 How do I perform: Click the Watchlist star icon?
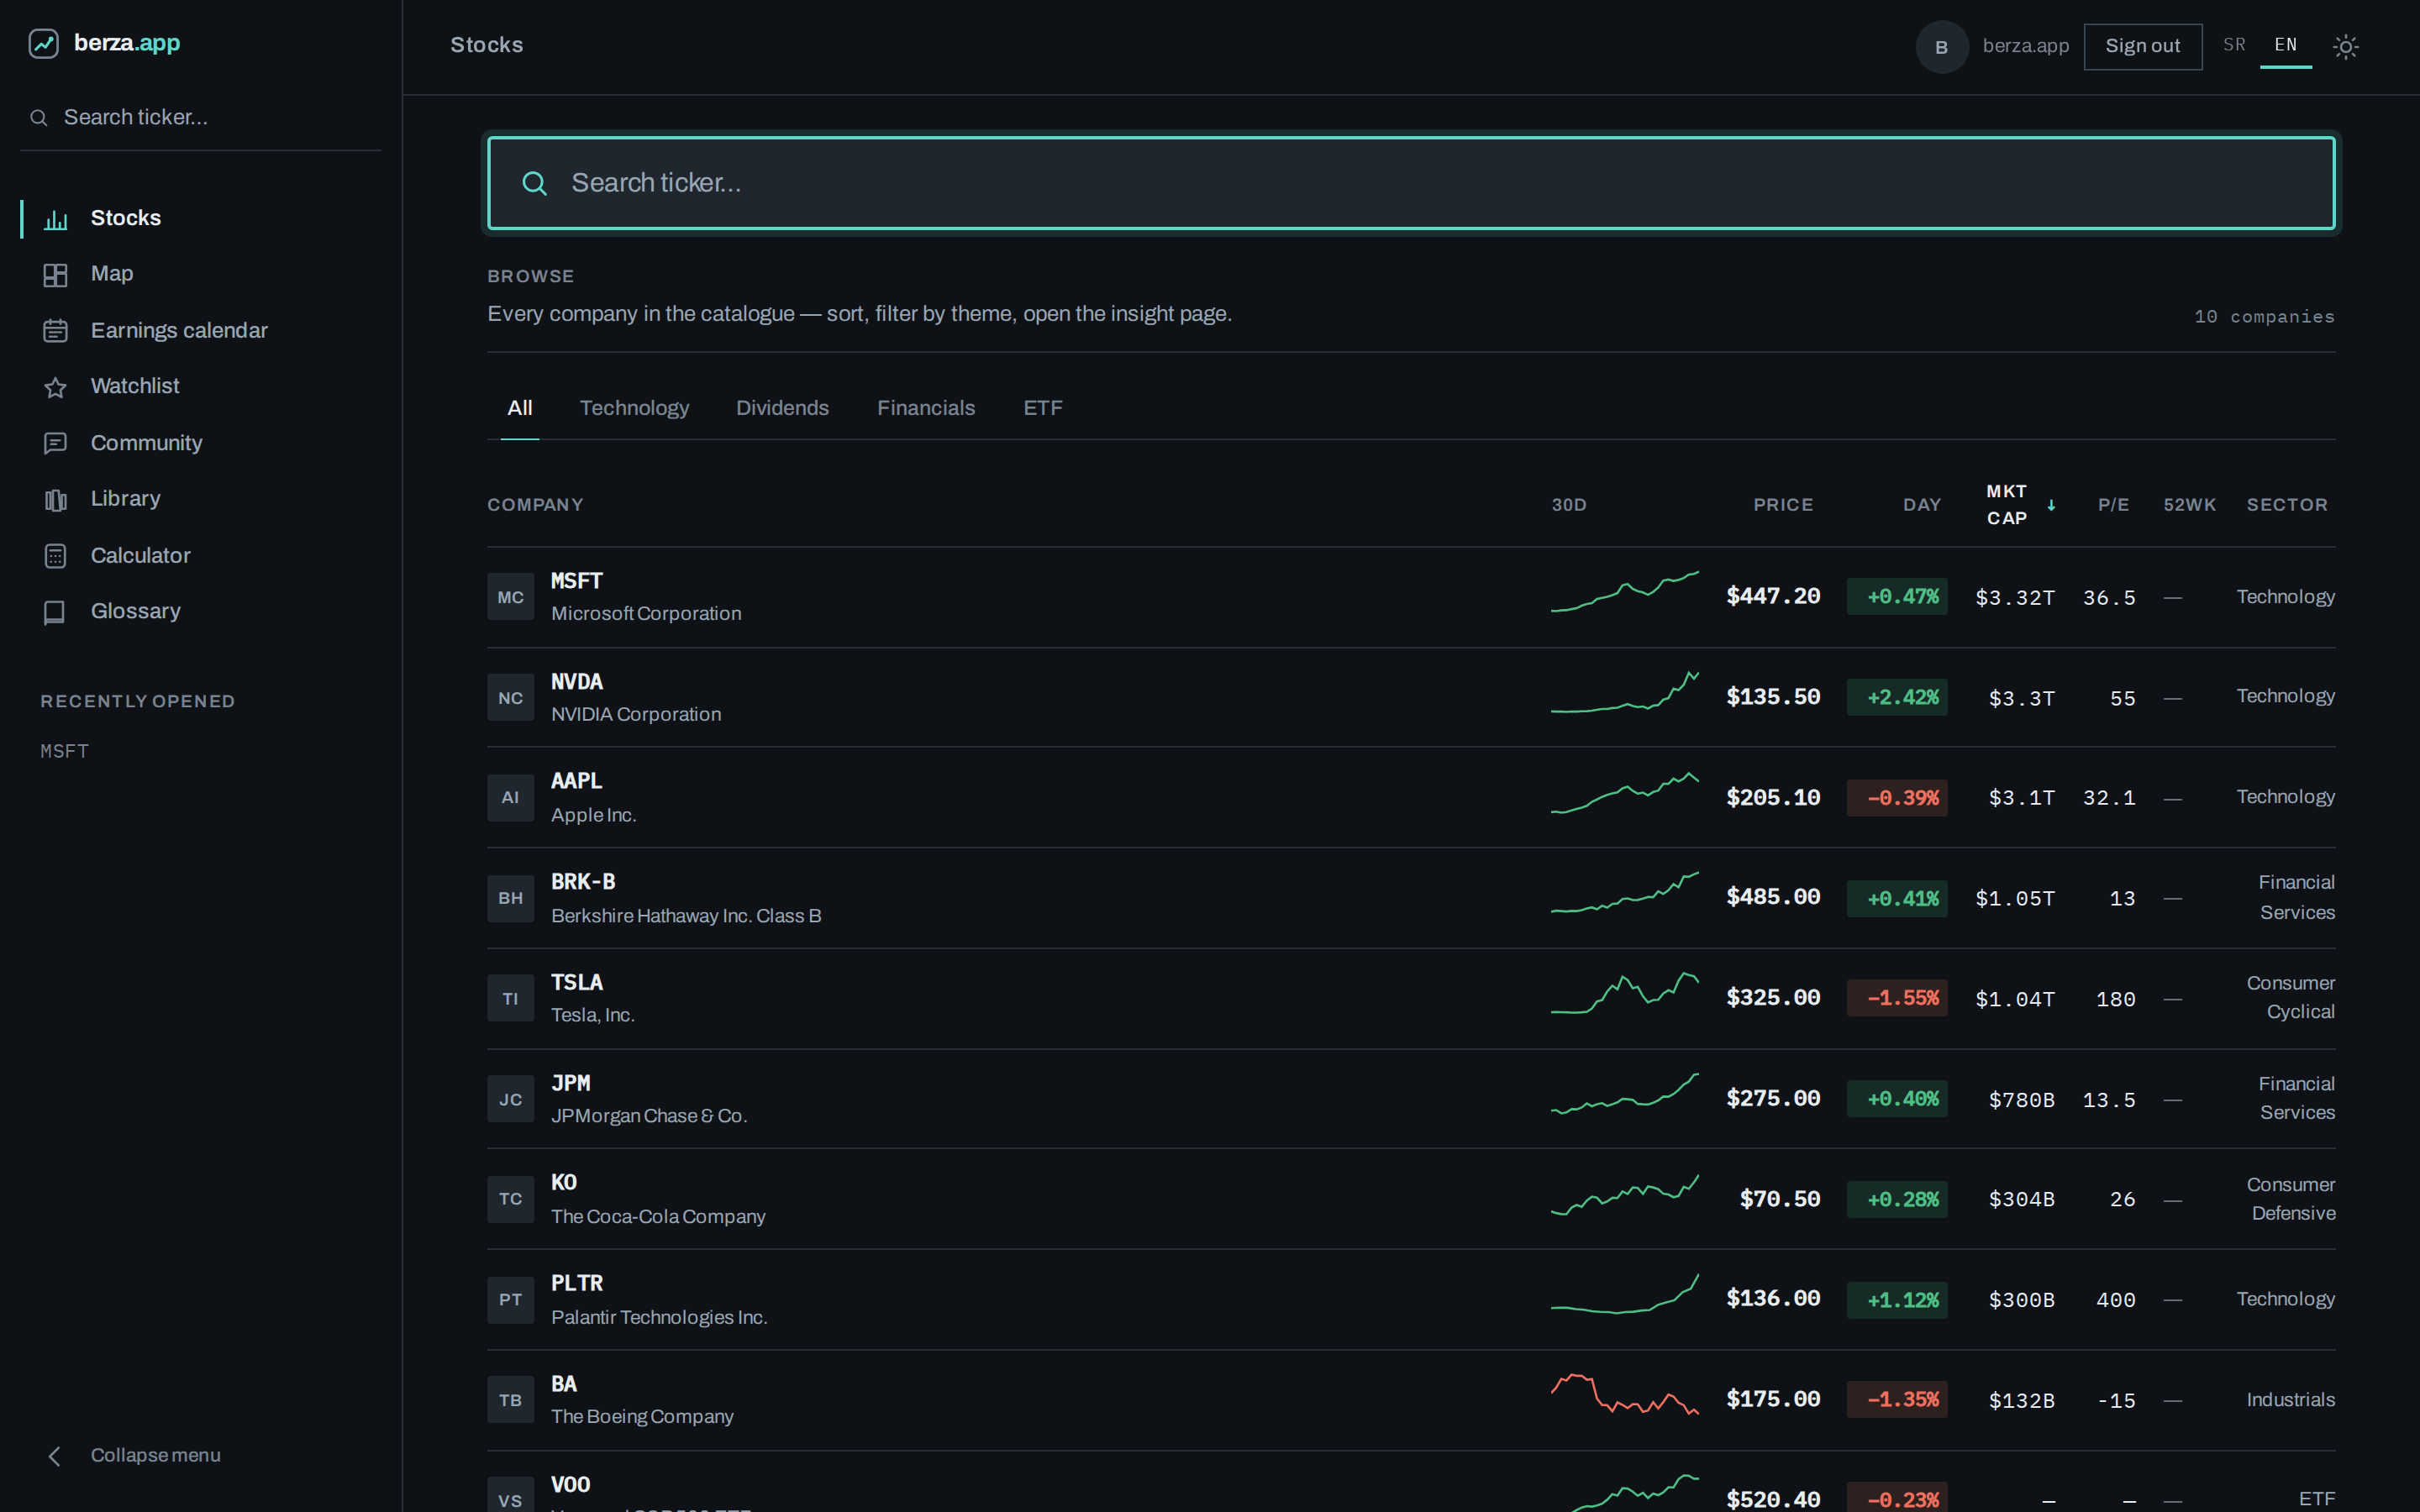[56, 387]
